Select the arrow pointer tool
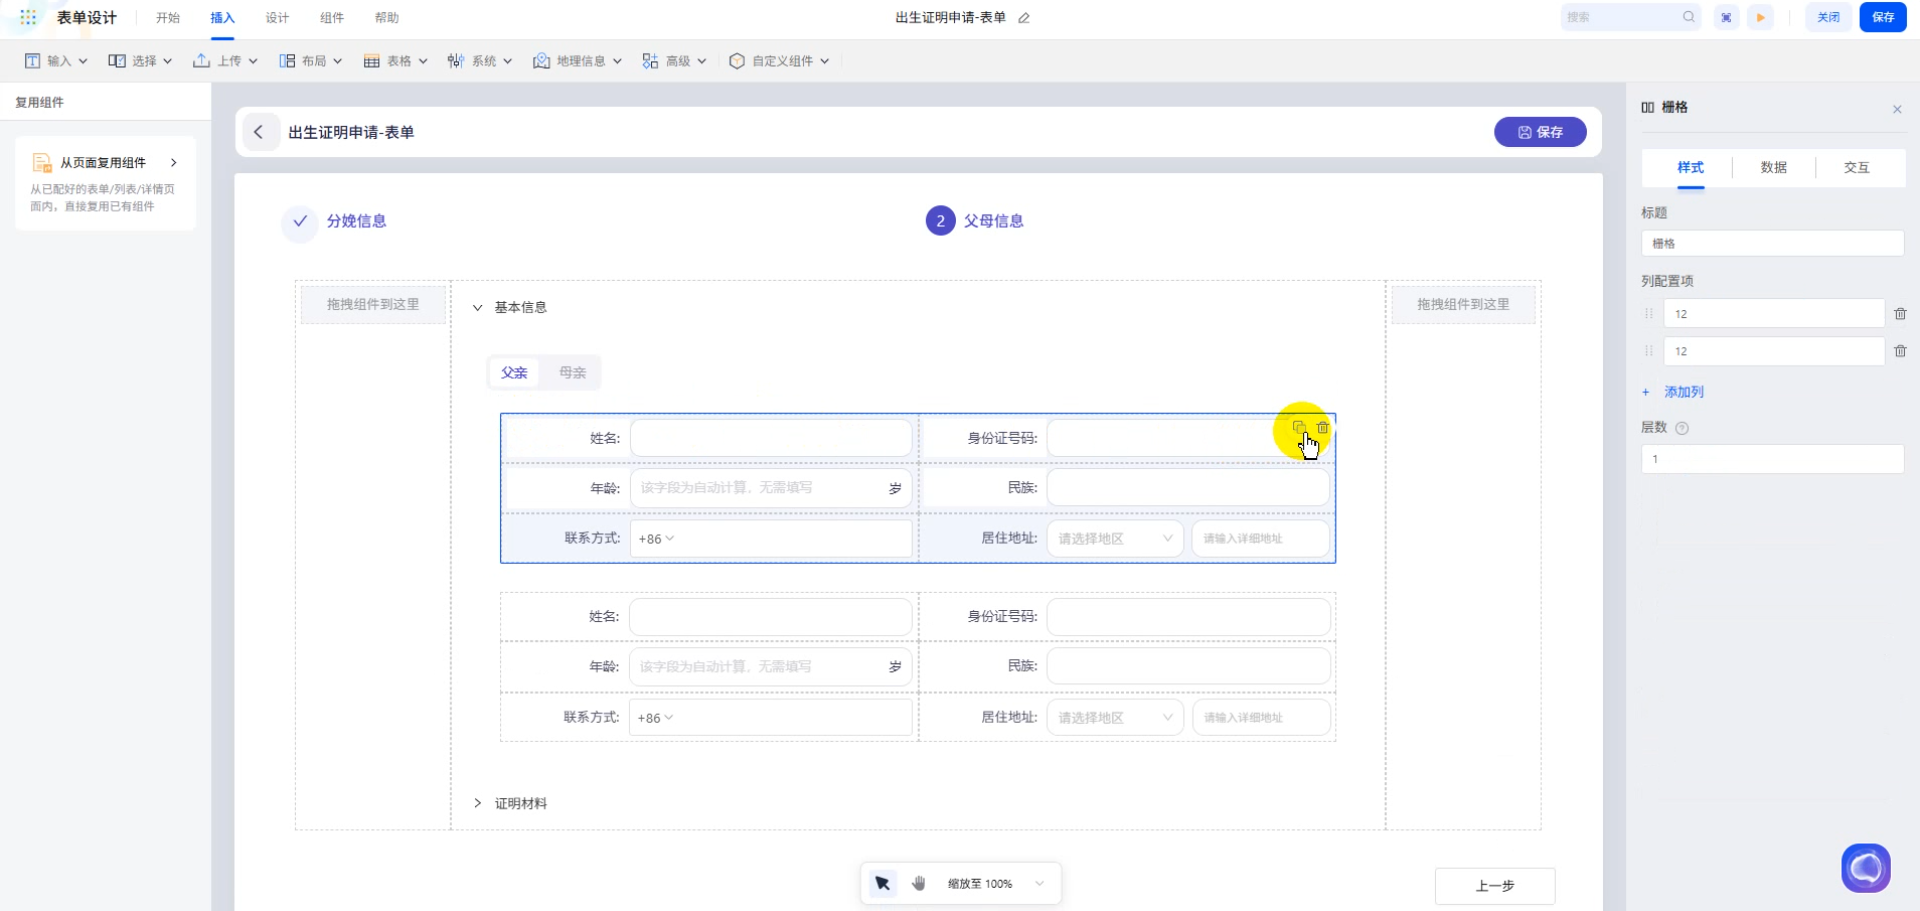The height and width of the screenshot is (911, 1920). [x=882, y=884]
